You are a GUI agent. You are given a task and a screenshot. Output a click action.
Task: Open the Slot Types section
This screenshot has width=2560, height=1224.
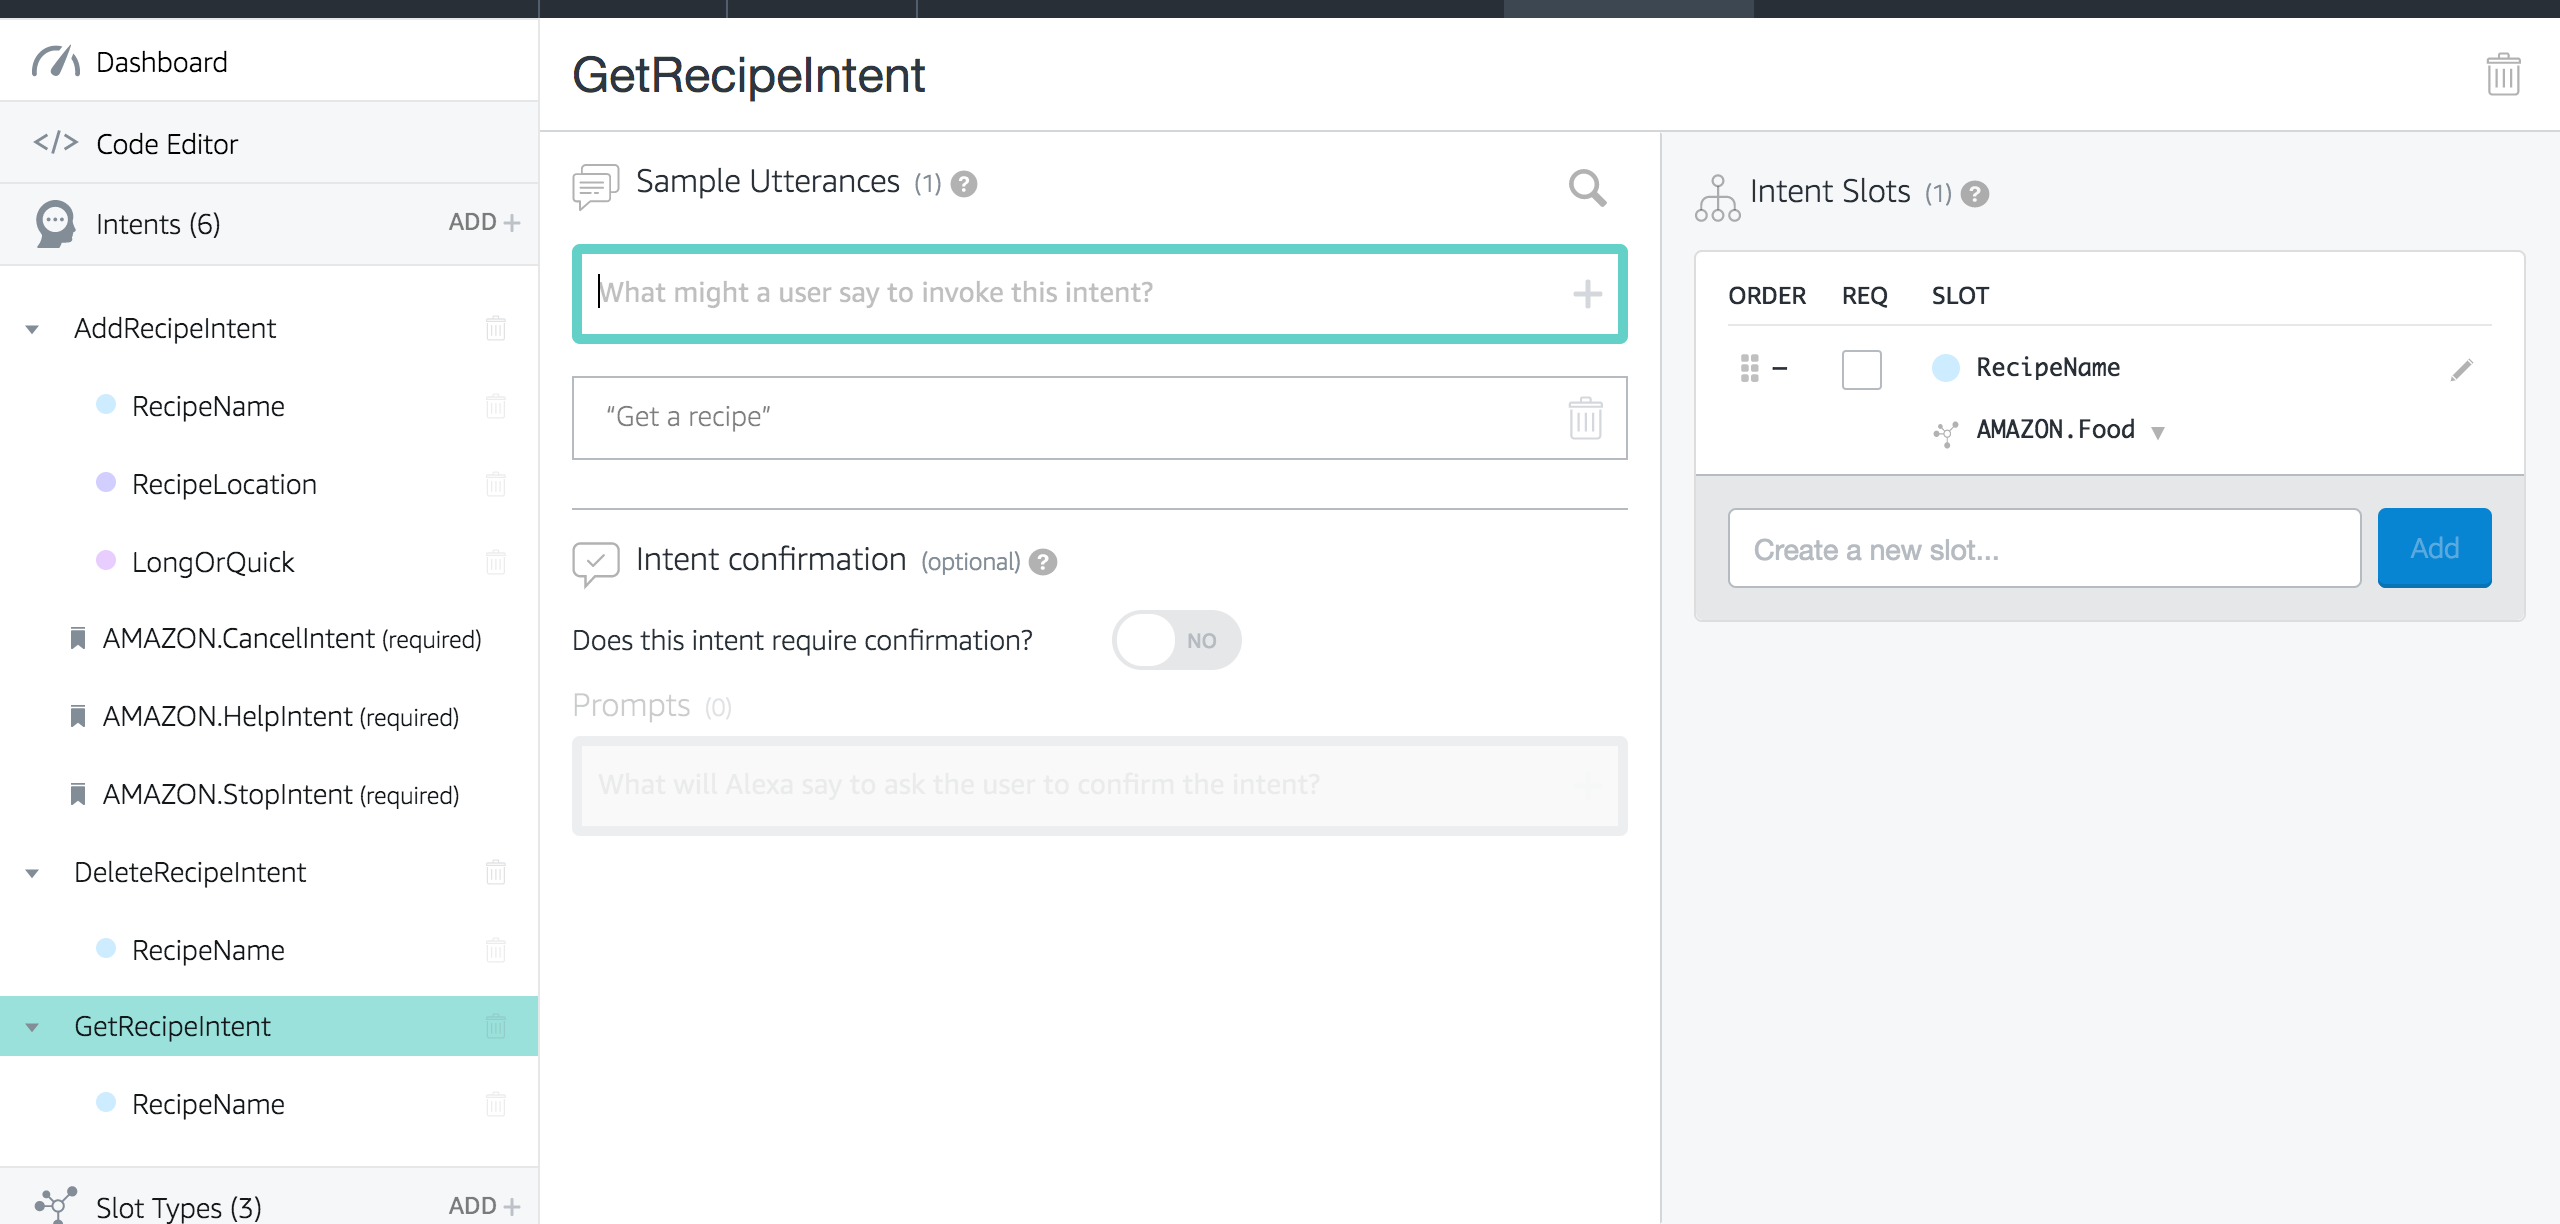pos(178,1205)
